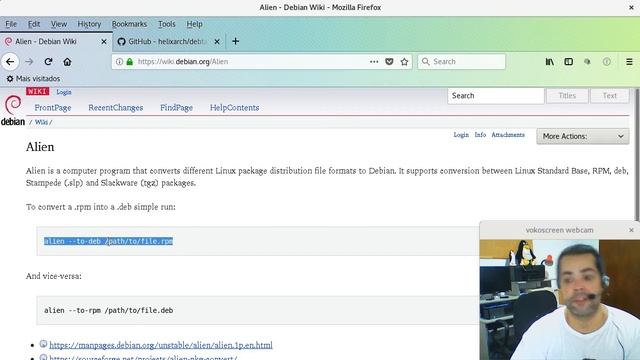Click the Firefox toolbar Search field
The height and width of the screenshot is (360, 640).
(x=462, y=62)
